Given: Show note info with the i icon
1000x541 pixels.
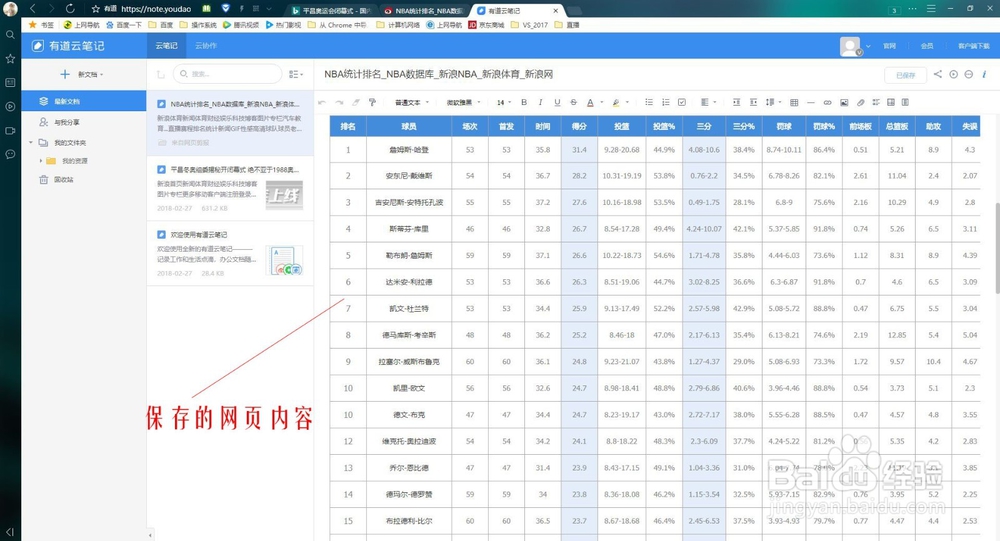Looking at the screenshot, I should pyautogui.click(x=984, y=74).
